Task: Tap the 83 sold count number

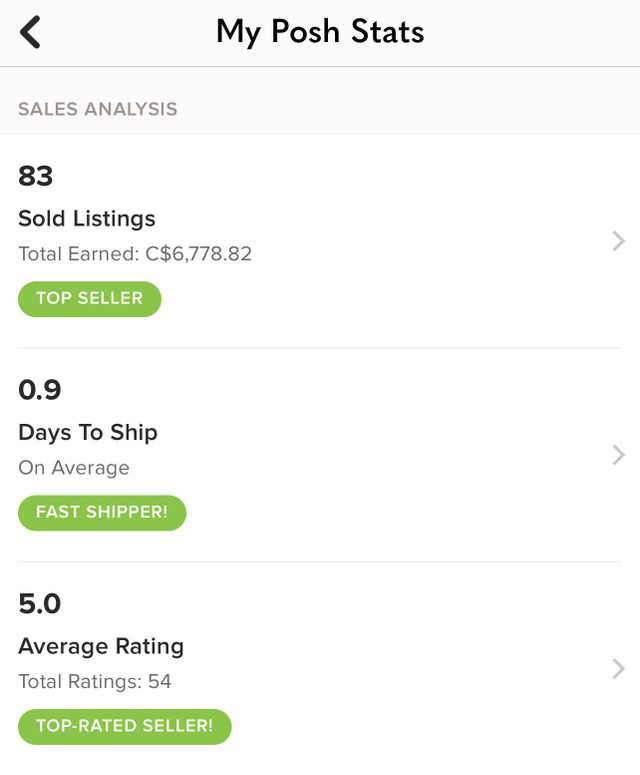Action: pos(35,176)
